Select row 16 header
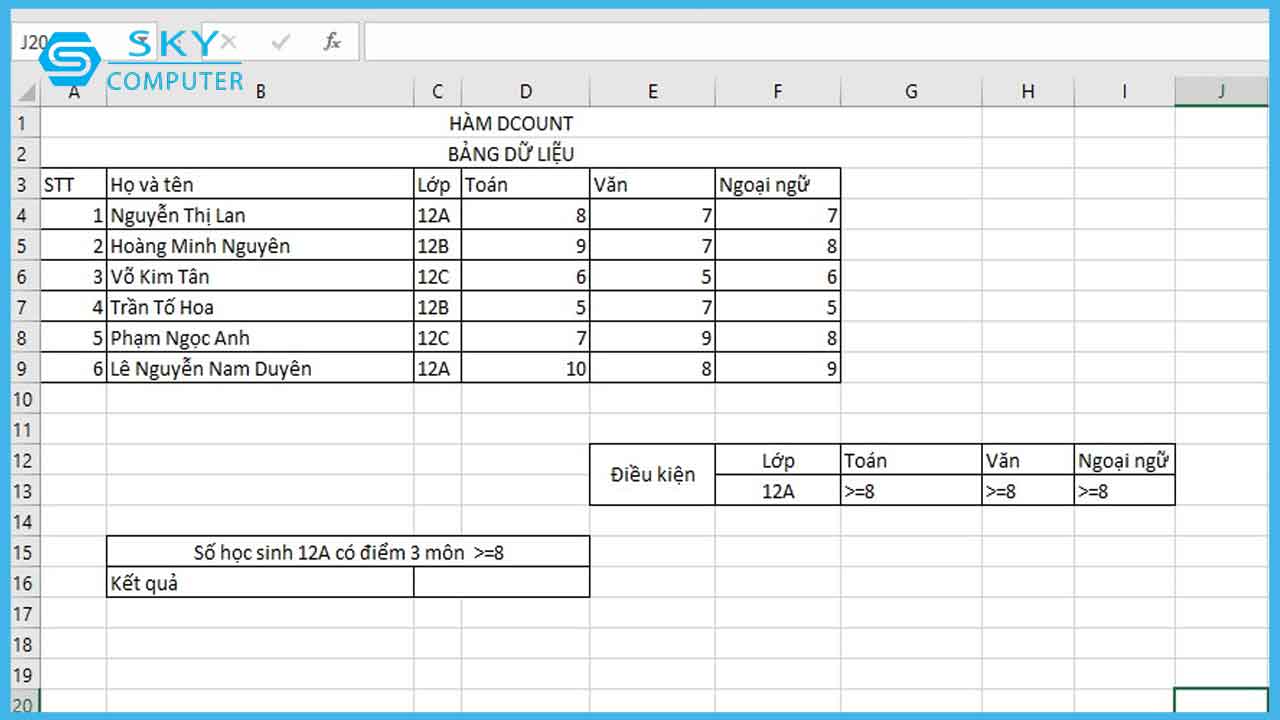Screen dimensions: 1280x720 tap(26, 583)
